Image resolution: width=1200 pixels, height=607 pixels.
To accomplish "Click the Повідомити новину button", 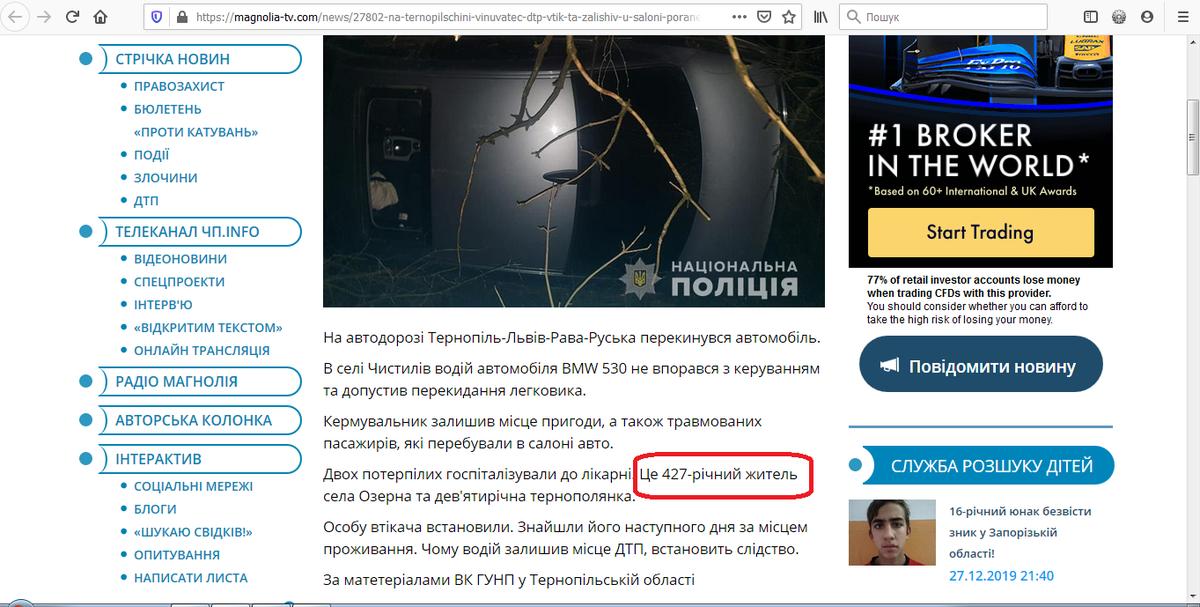I will click(981, 366).
